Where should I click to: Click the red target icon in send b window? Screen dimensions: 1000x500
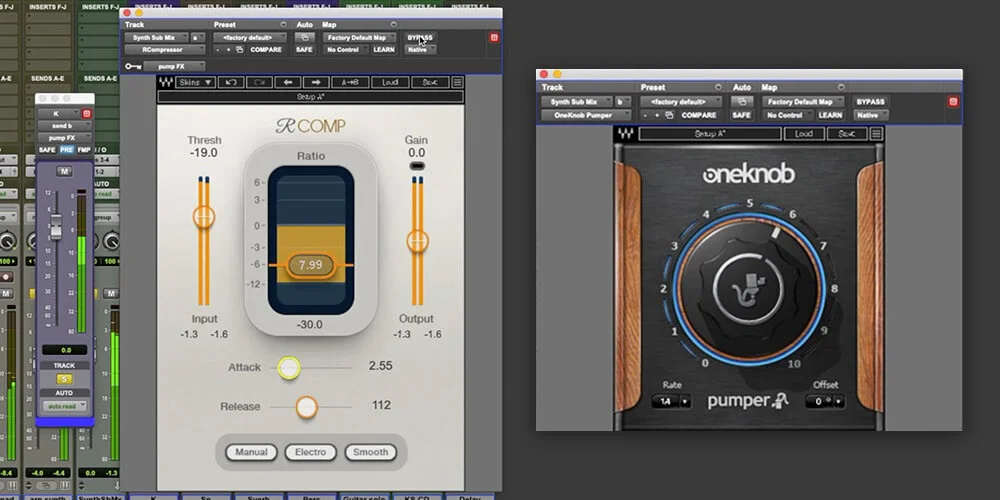point(87,114)
